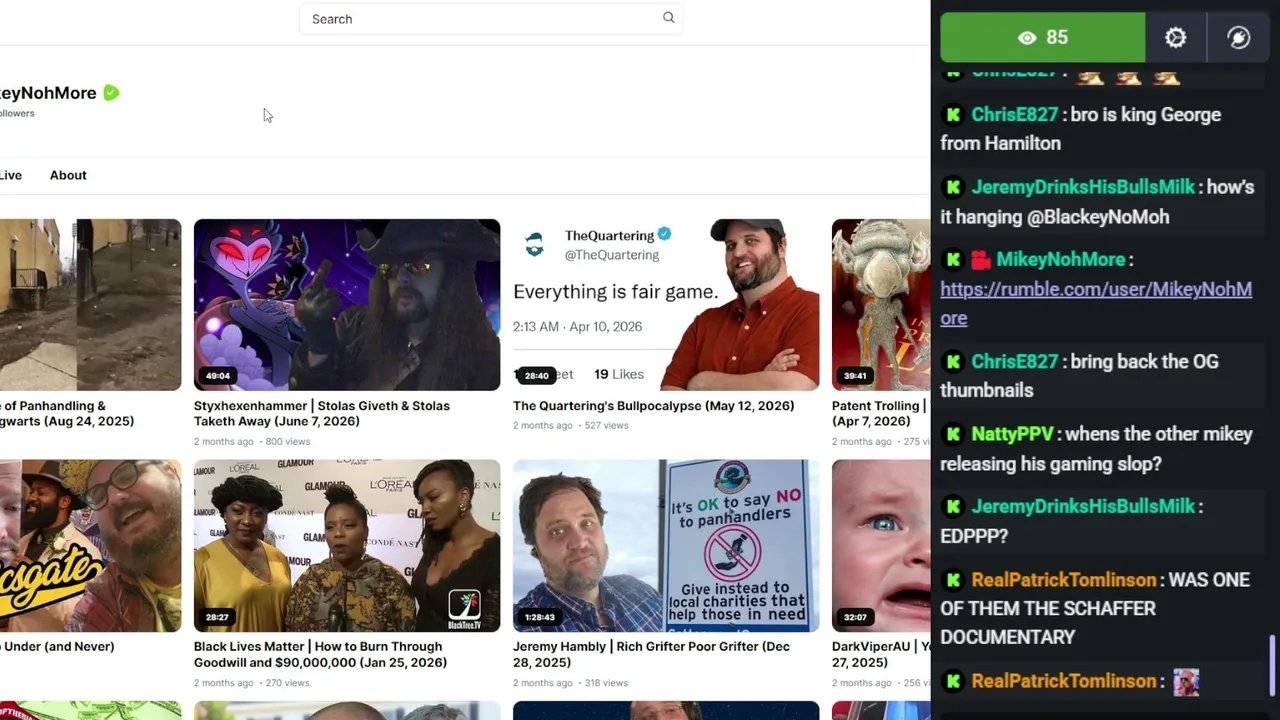Click the "bring back the OG thumbnails" message text
This screenshot has height=720, width=1280.
pyautogui.click(x=1080, y=376)
